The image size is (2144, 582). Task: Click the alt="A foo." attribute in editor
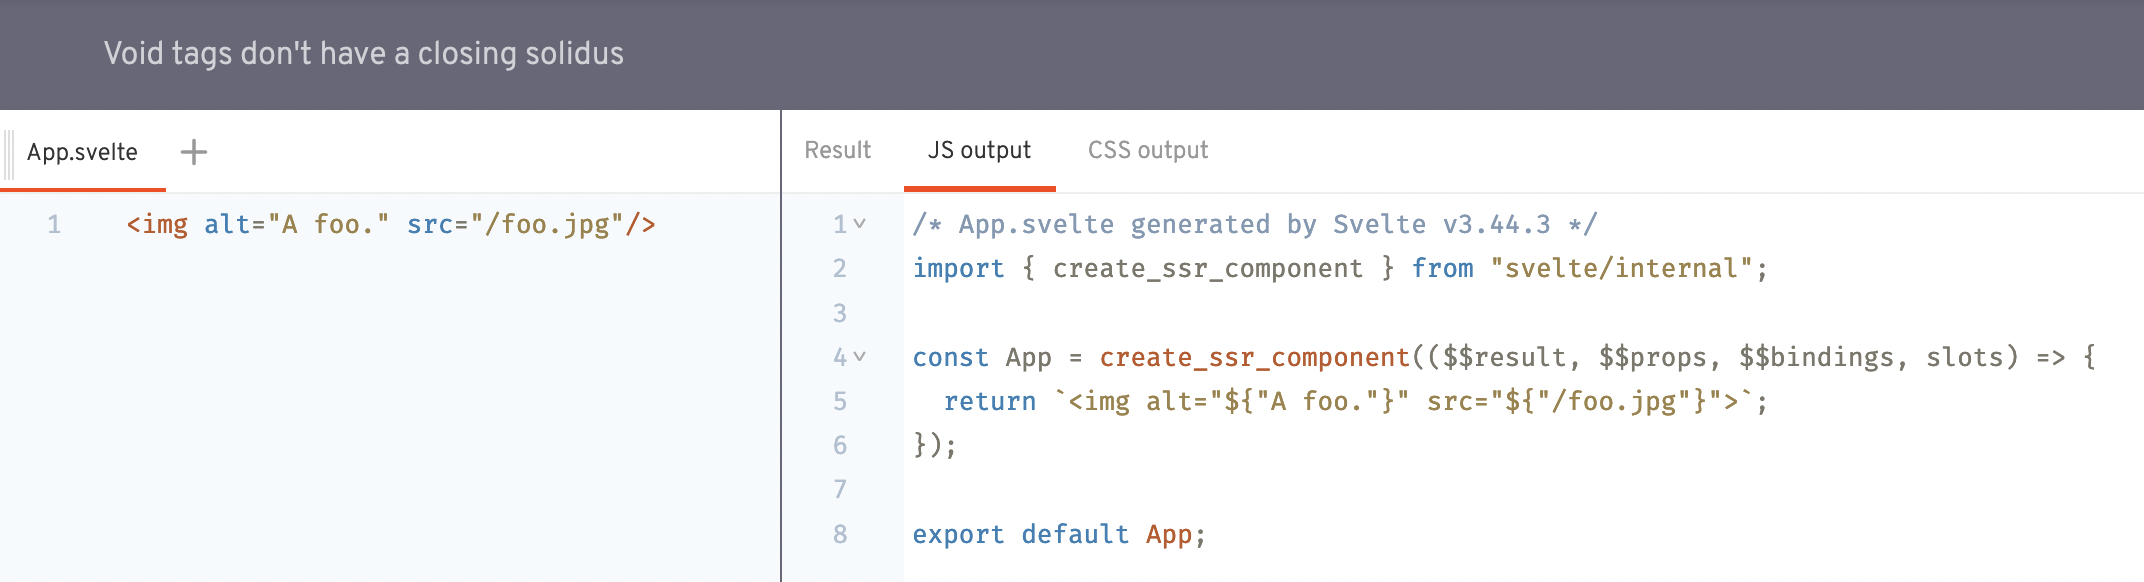pyautogui.click(x=297, y=224)
